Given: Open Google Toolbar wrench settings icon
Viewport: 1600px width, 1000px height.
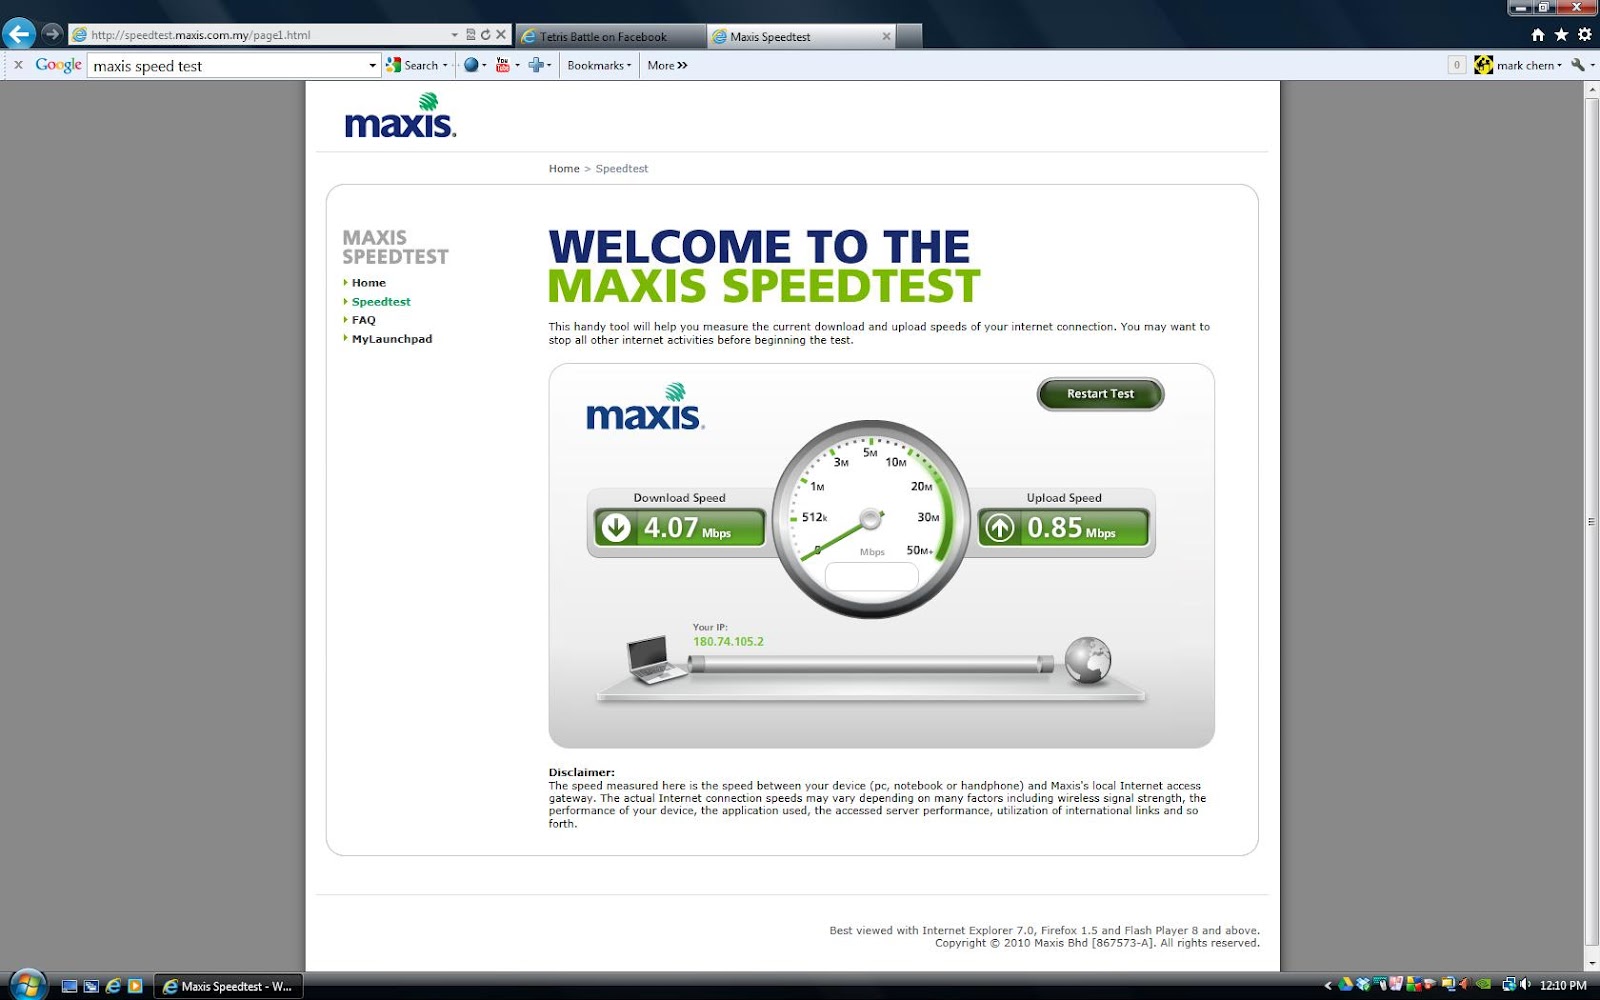Looking at the screenshot, I should 1578,65.
